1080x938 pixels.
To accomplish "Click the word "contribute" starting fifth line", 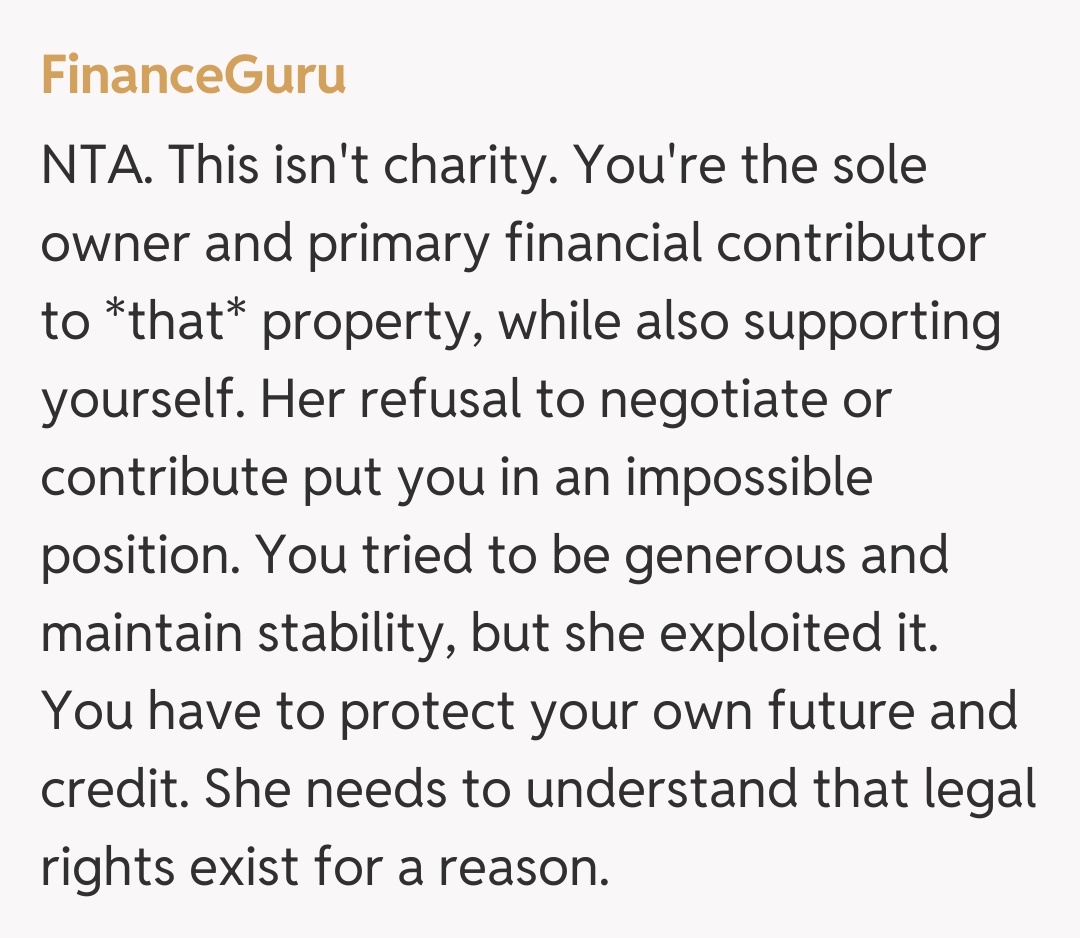I will tap(163, 479).
